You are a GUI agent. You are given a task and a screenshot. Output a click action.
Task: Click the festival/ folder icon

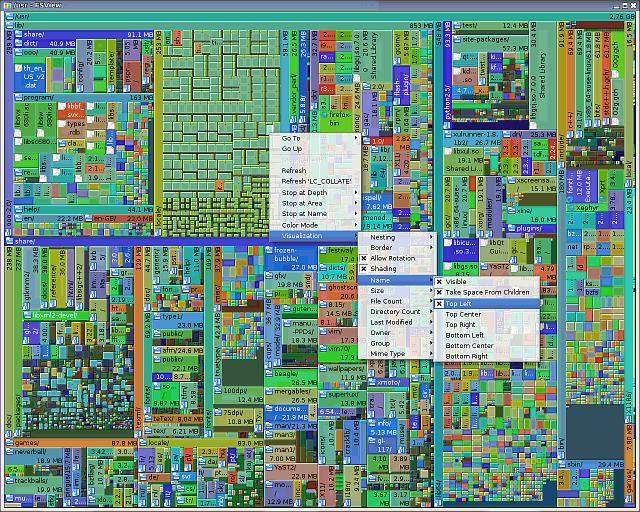323,250
